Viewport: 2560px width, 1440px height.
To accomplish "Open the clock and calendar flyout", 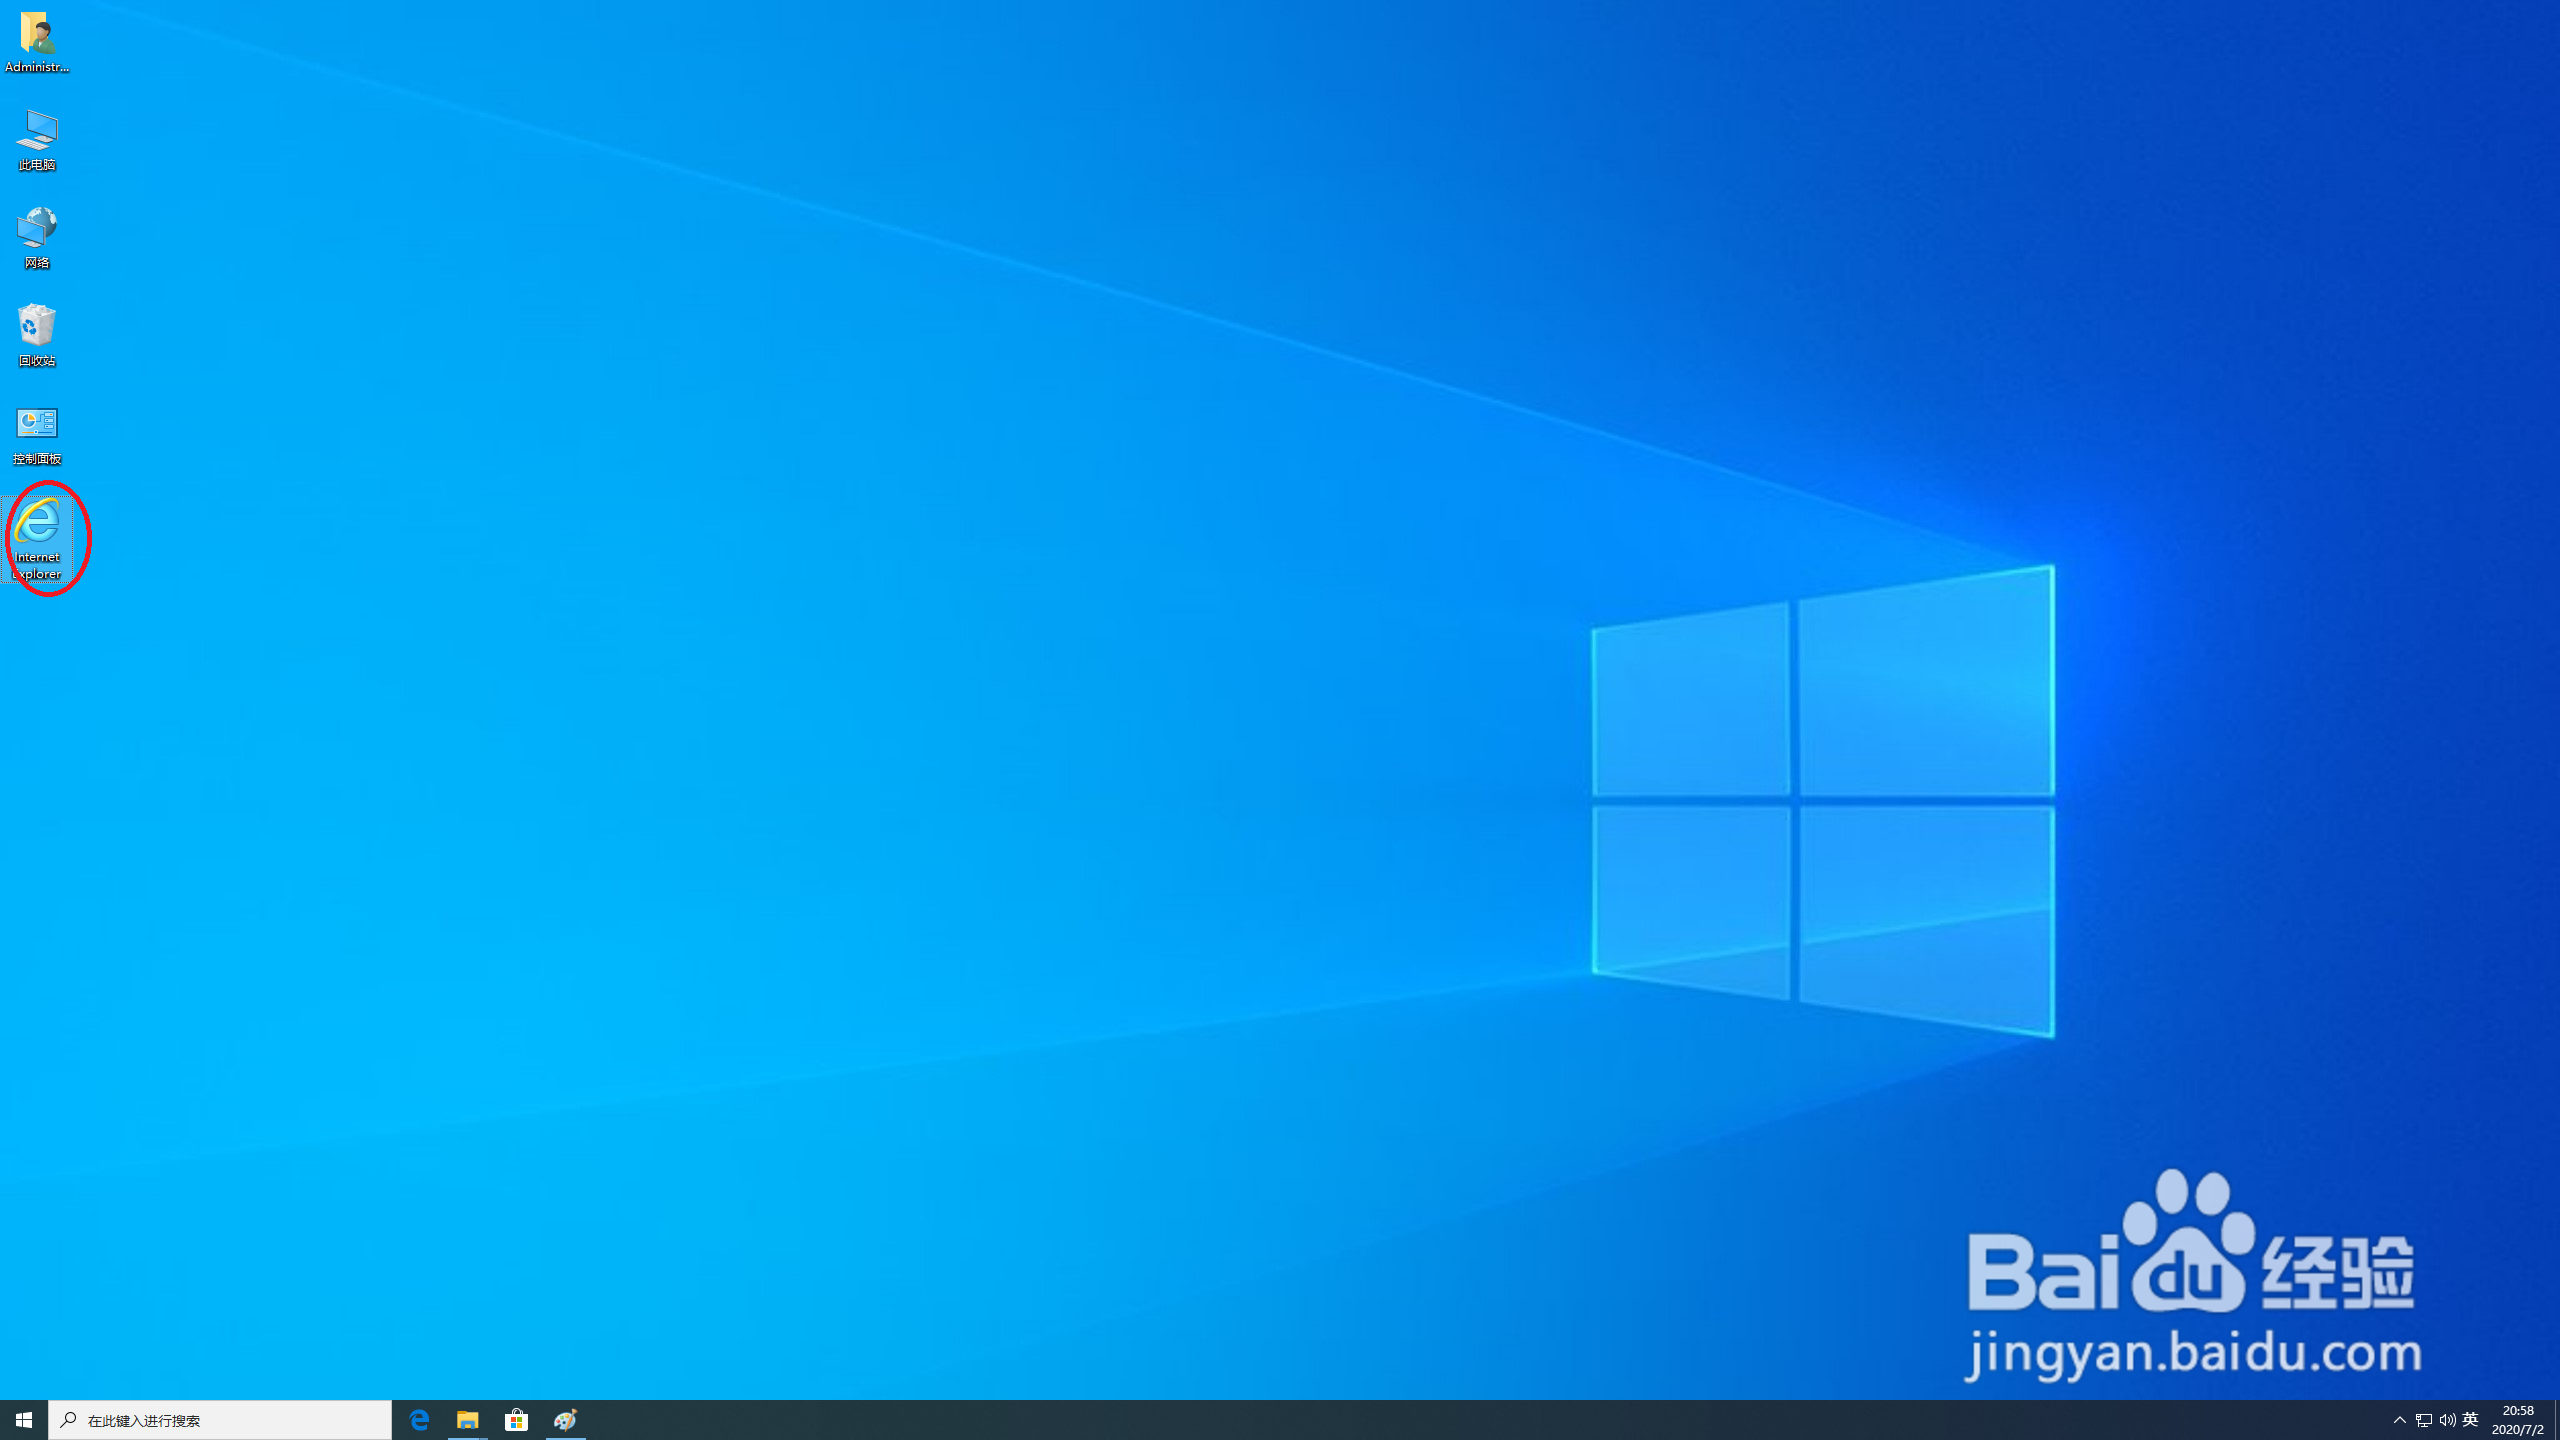I will (2517, 1419).
